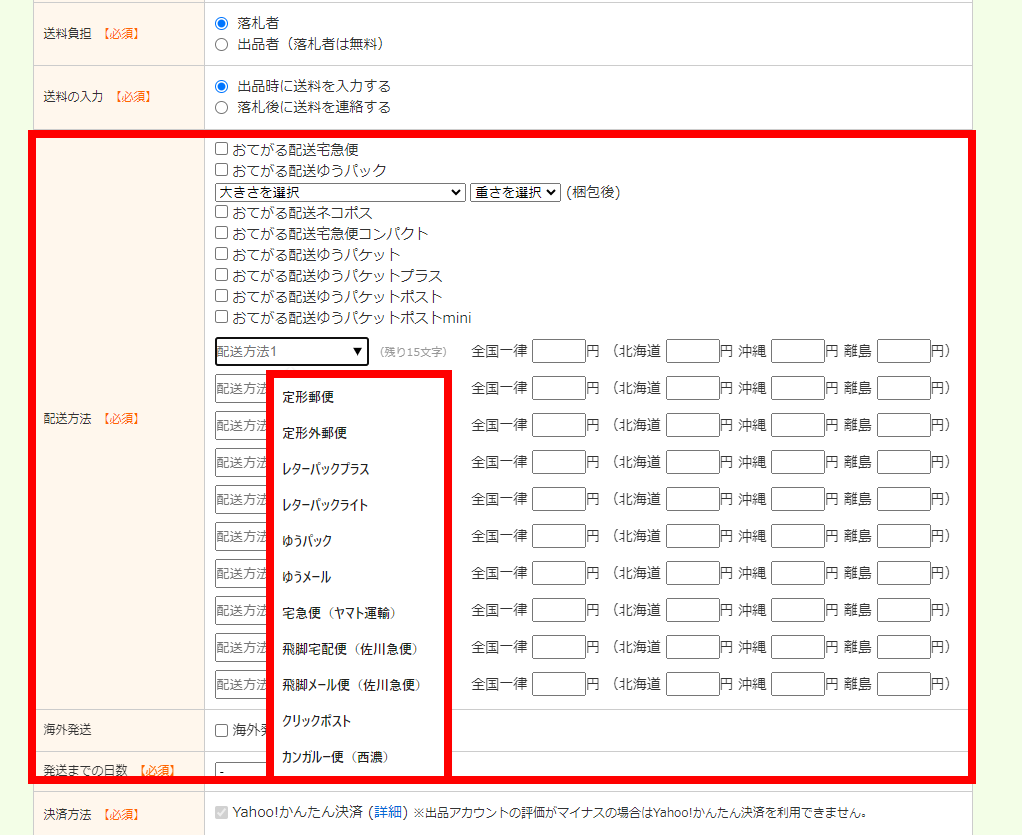
Task: Open the 重さを選択 dropdown
Action: click(515, 192)
